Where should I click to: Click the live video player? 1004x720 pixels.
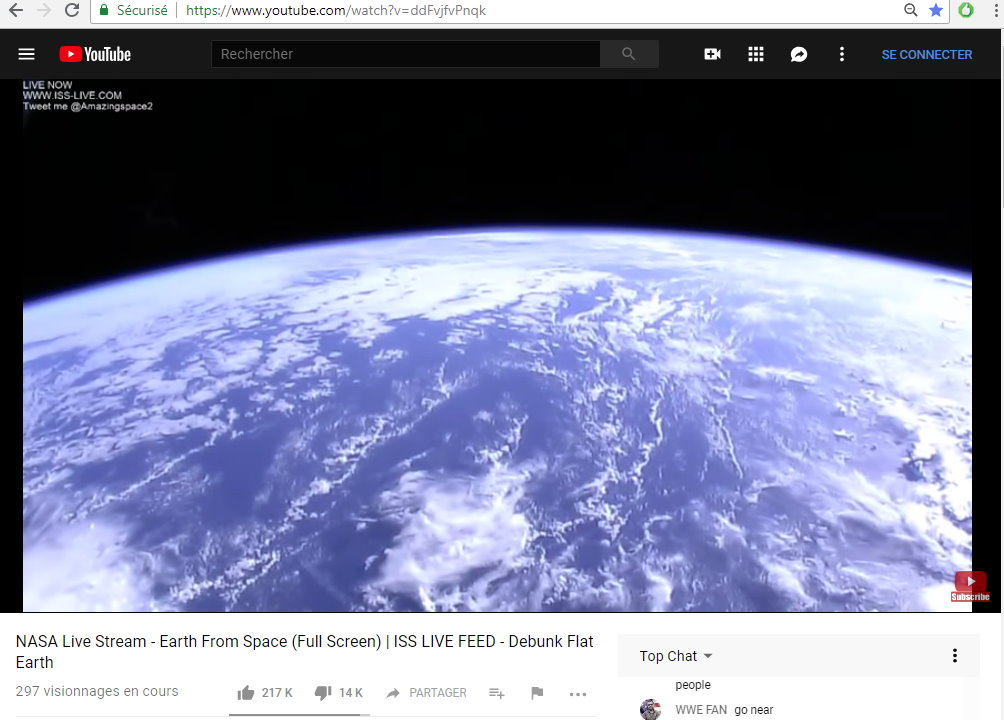pos(498,346)
